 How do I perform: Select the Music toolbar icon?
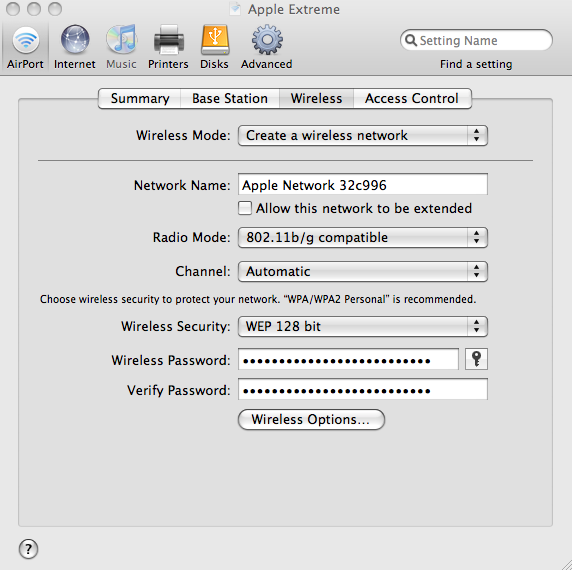click(x=121, y=47)
